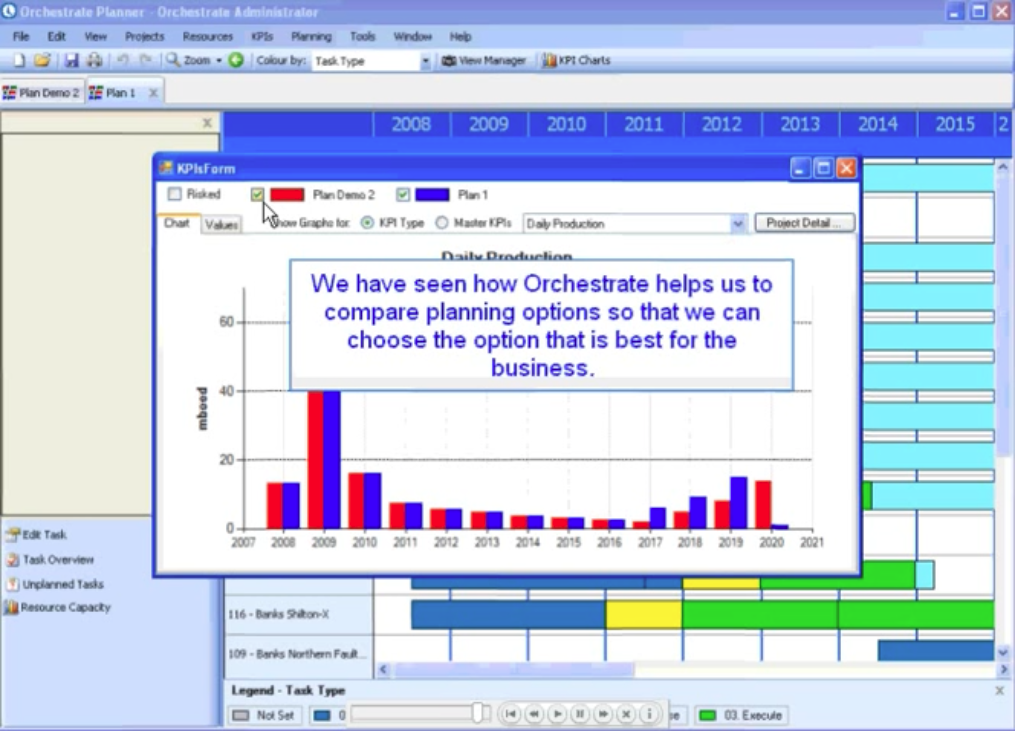Click the skip to start playback button
The width and height of the screenshot is (1015, 731).
pos(511,714)
